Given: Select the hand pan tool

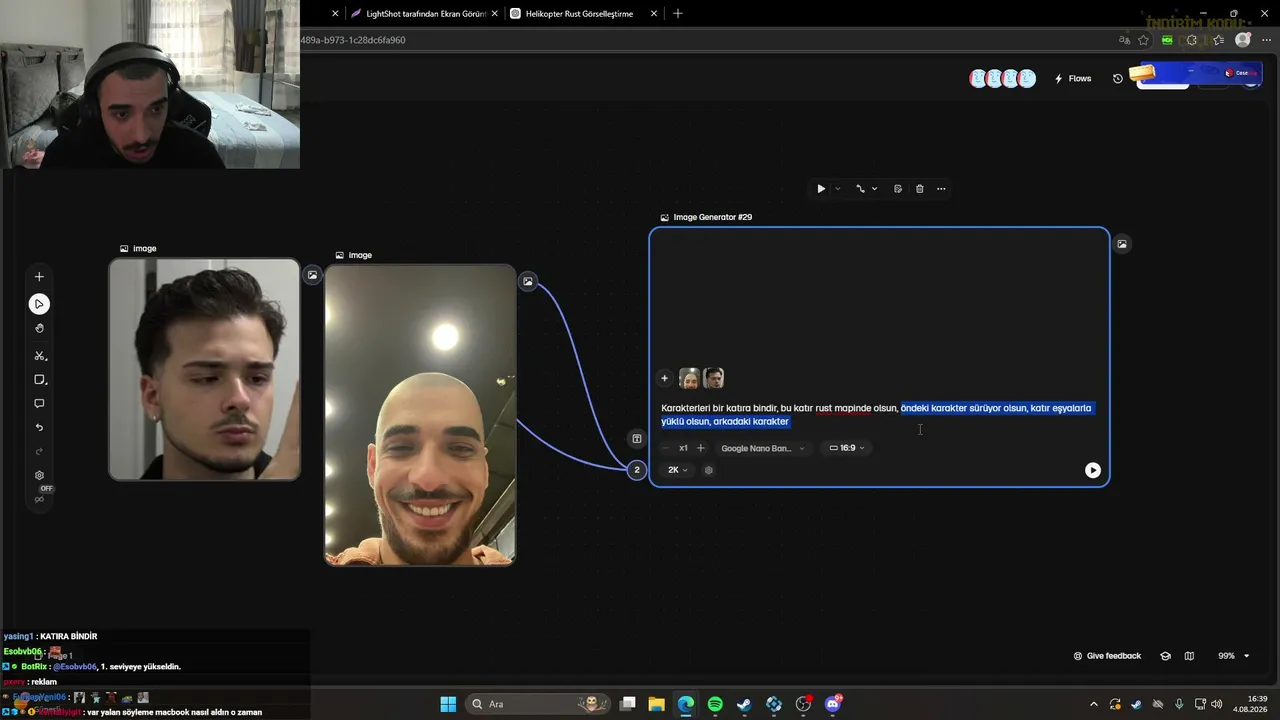Looking at the screenshot, I should pos(39,328).
